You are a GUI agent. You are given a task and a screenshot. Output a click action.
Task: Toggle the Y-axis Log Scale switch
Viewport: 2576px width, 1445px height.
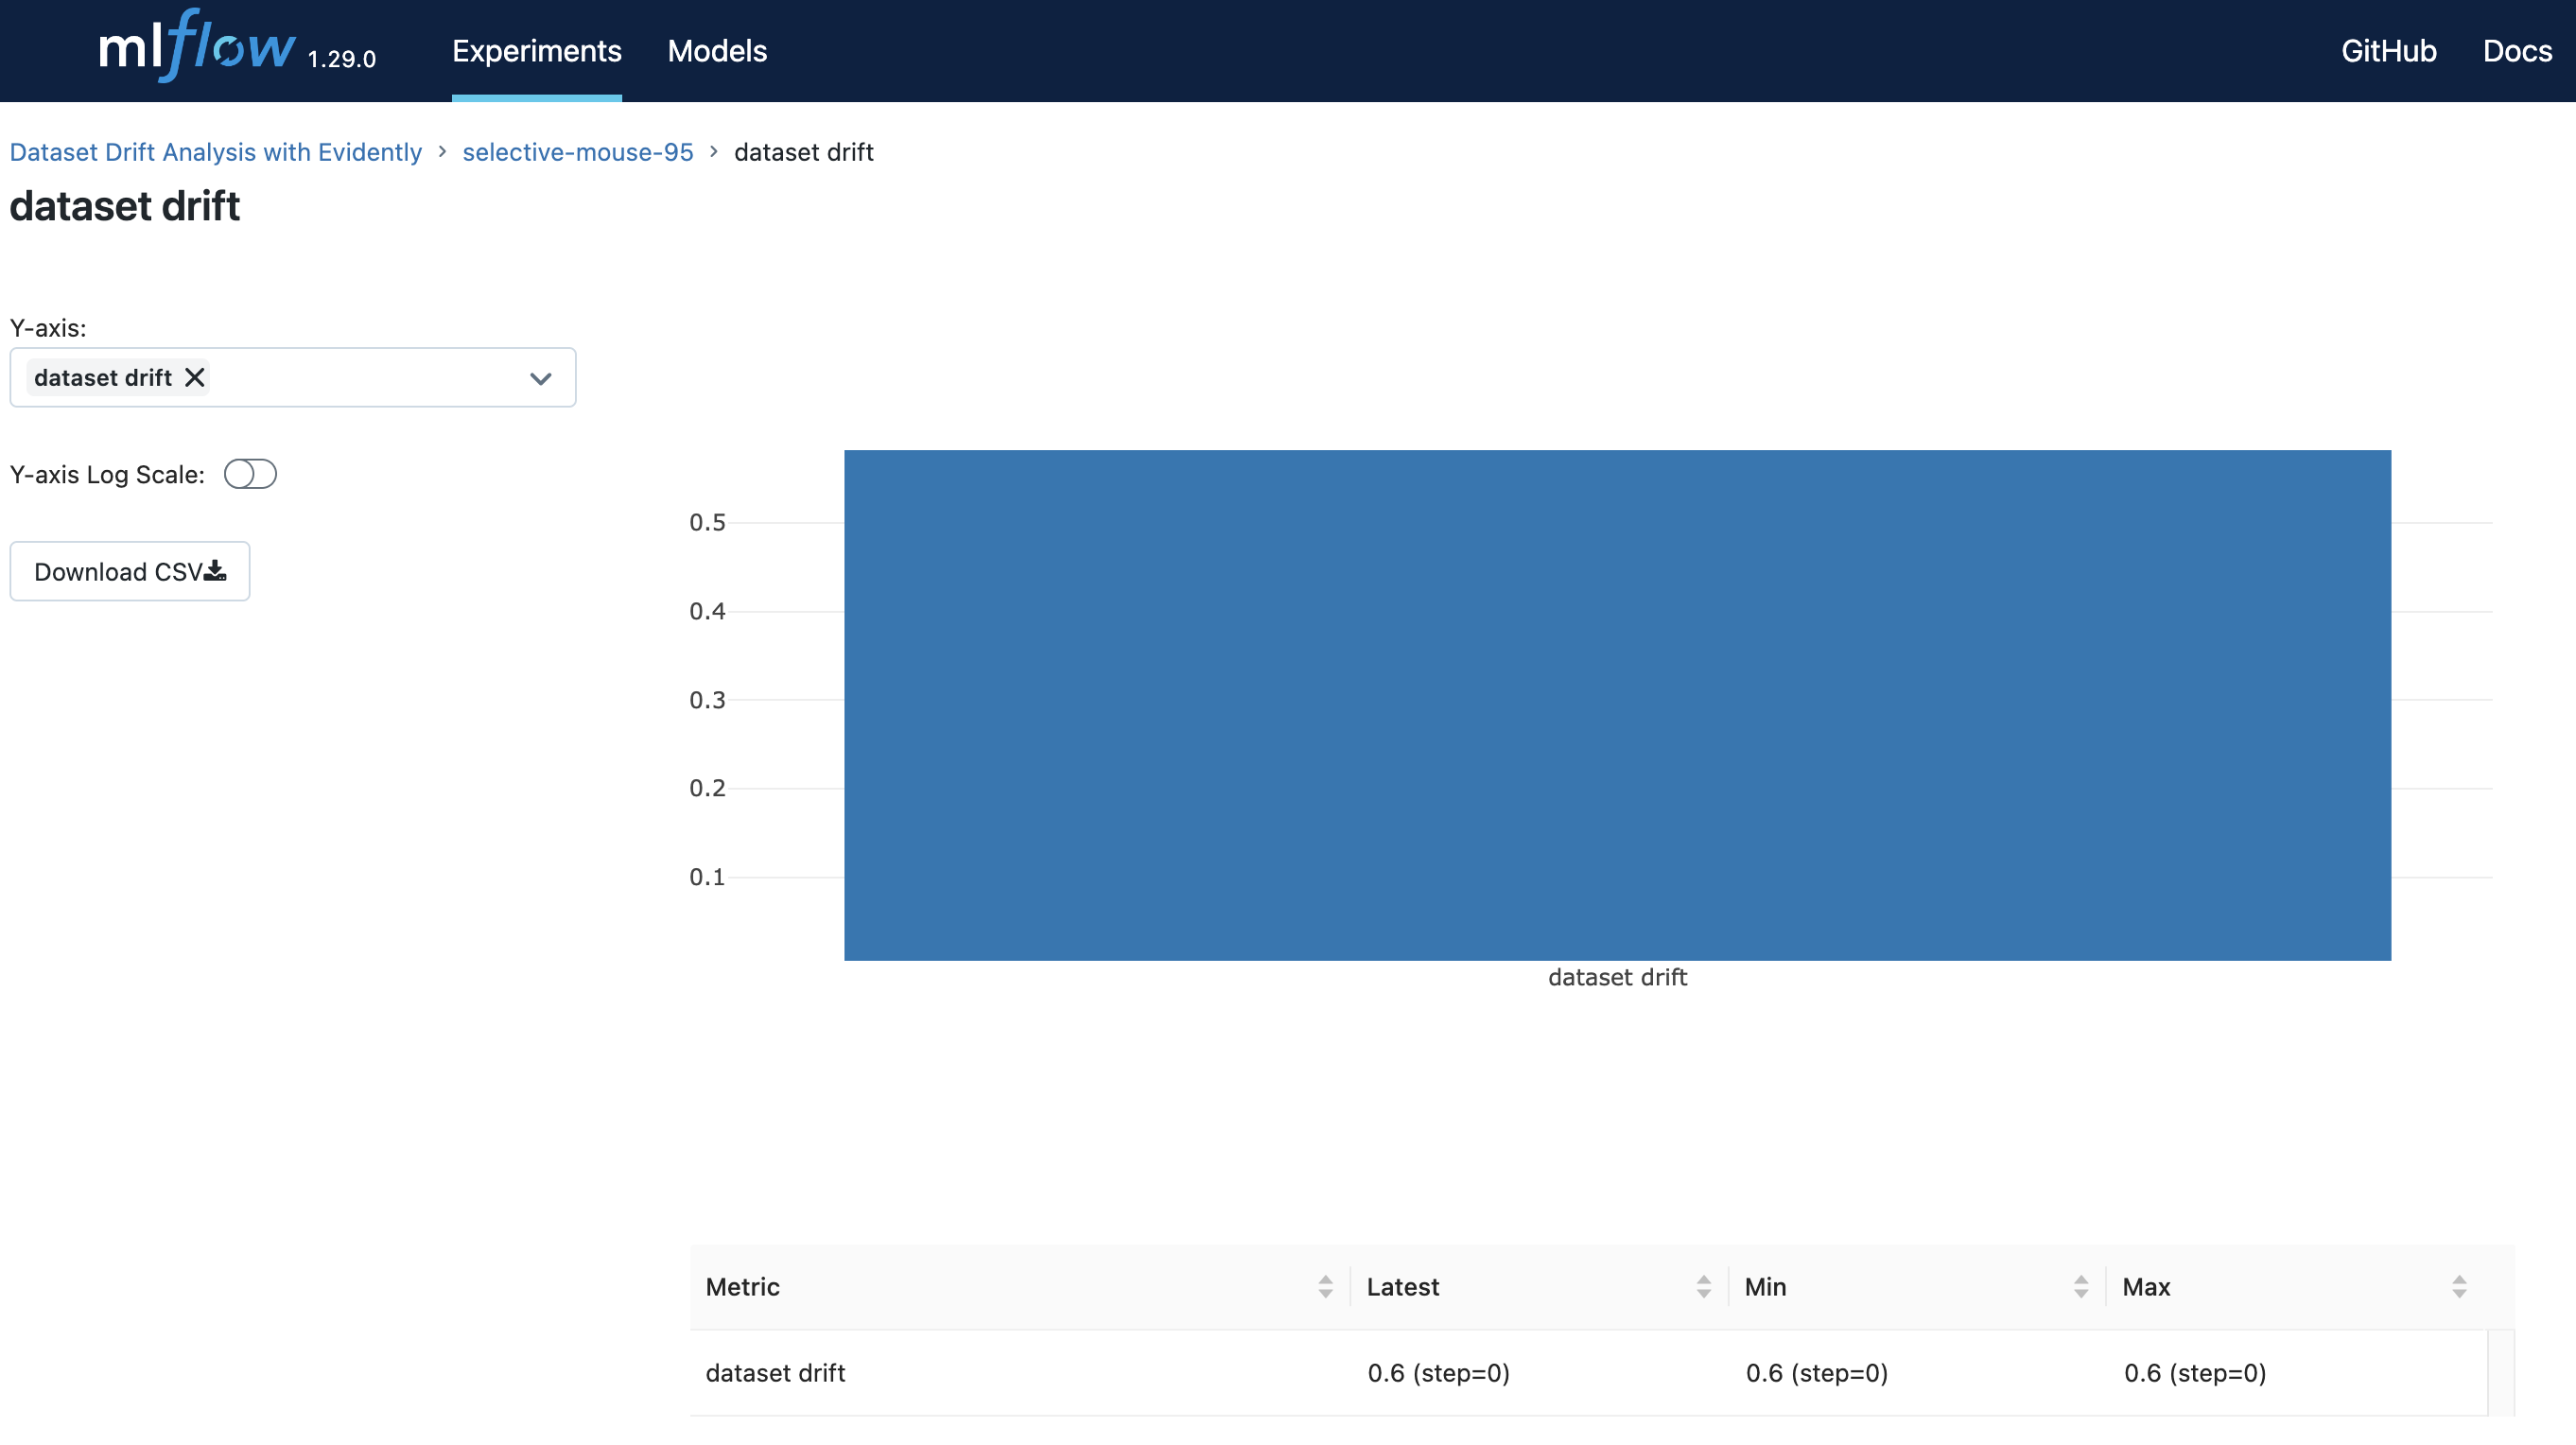click(x=250, y=474)
